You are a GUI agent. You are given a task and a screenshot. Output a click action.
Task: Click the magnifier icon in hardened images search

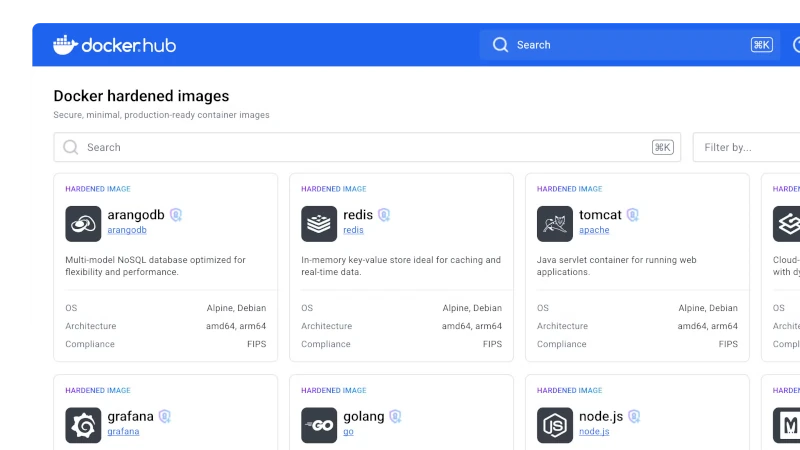[x=70, y=147]
